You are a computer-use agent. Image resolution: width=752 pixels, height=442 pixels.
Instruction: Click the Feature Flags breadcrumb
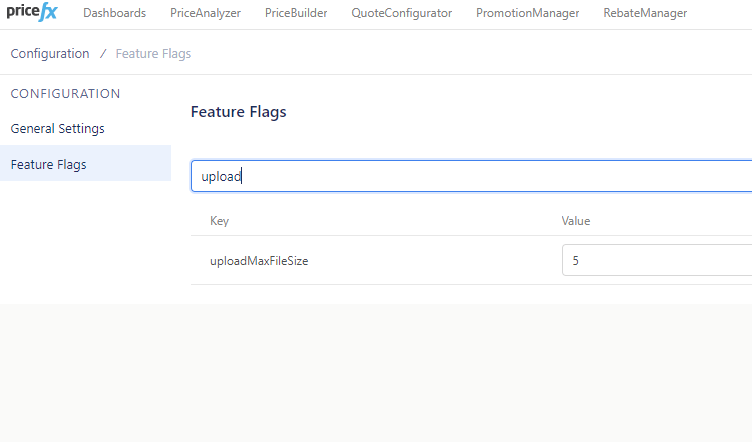pos(153,53)
